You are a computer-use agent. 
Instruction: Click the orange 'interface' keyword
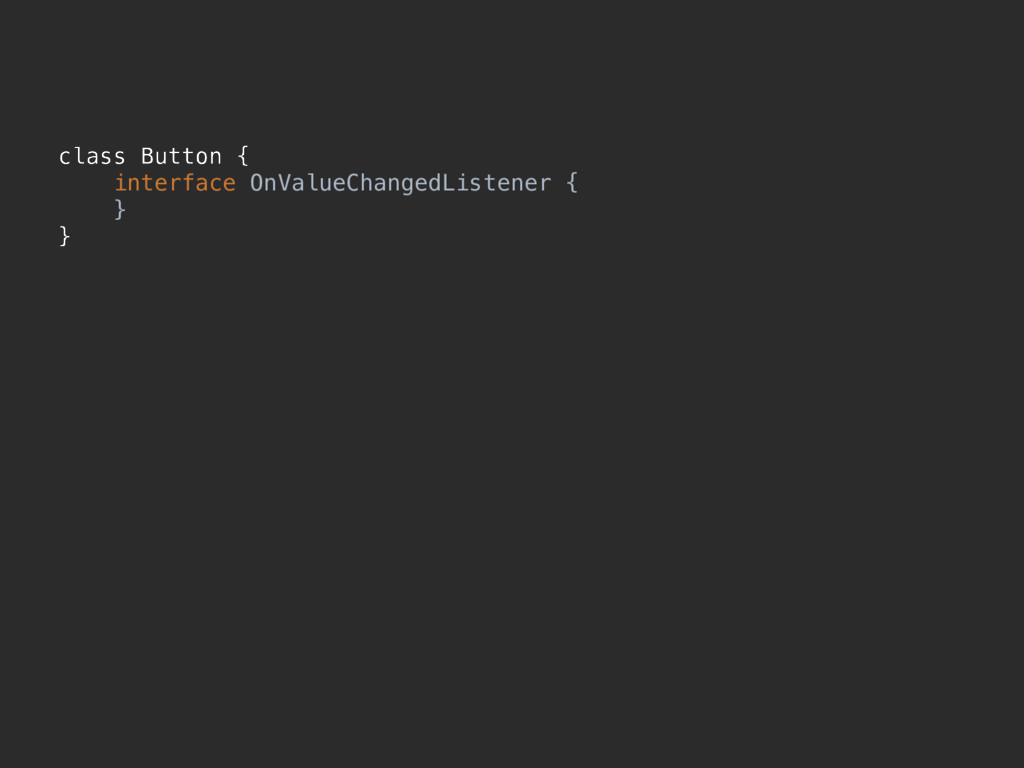click(x=175, y=183)
